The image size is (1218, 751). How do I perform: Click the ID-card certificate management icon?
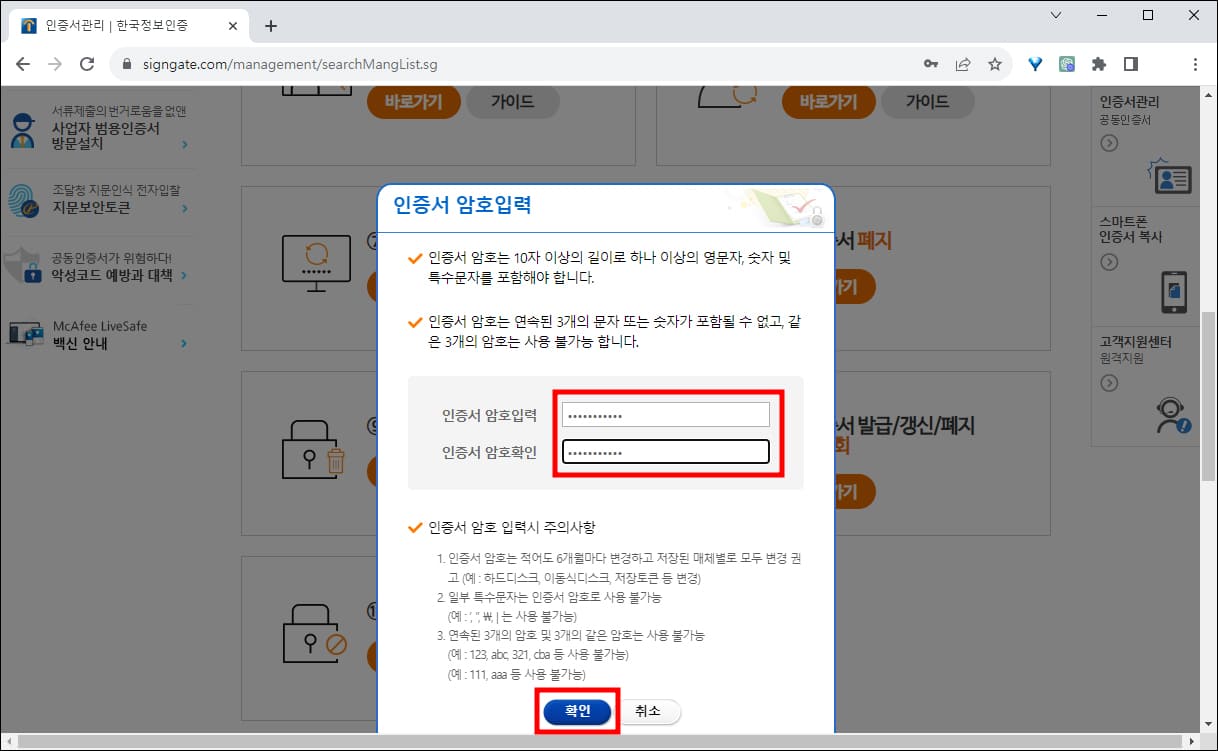click(1172, 180)
